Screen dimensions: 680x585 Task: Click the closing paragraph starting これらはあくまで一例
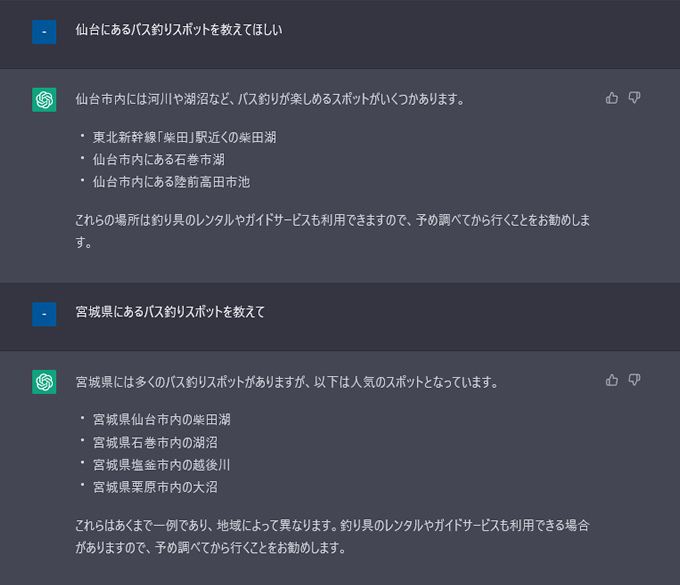click(333, 536)
